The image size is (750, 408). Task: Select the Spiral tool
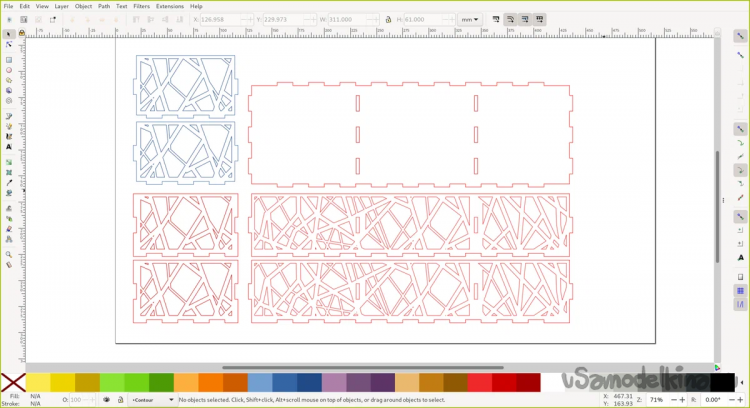[9, 101]
